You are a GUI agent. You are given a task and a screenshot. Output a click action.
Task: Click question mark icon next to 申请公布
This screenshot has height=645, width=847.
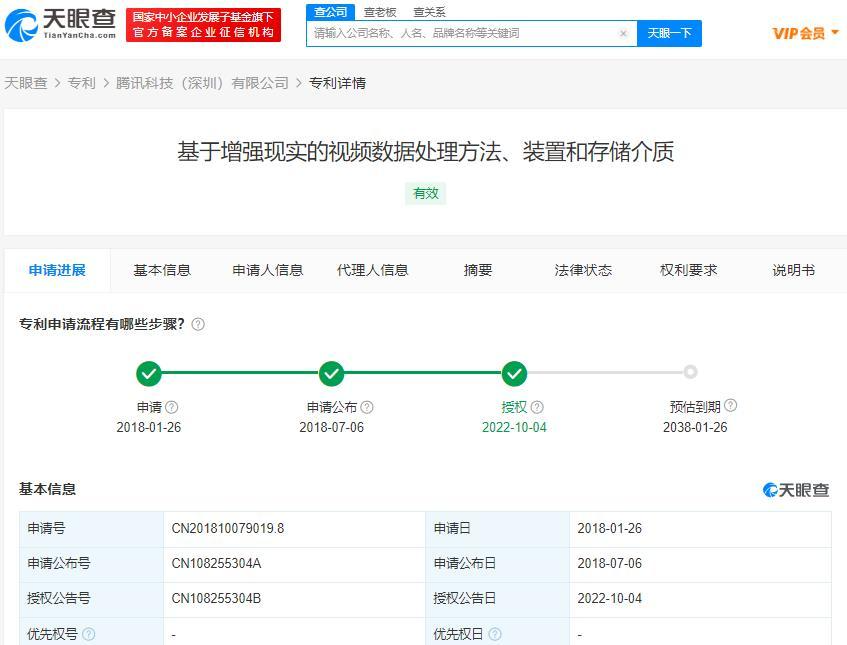coord(366,407)
